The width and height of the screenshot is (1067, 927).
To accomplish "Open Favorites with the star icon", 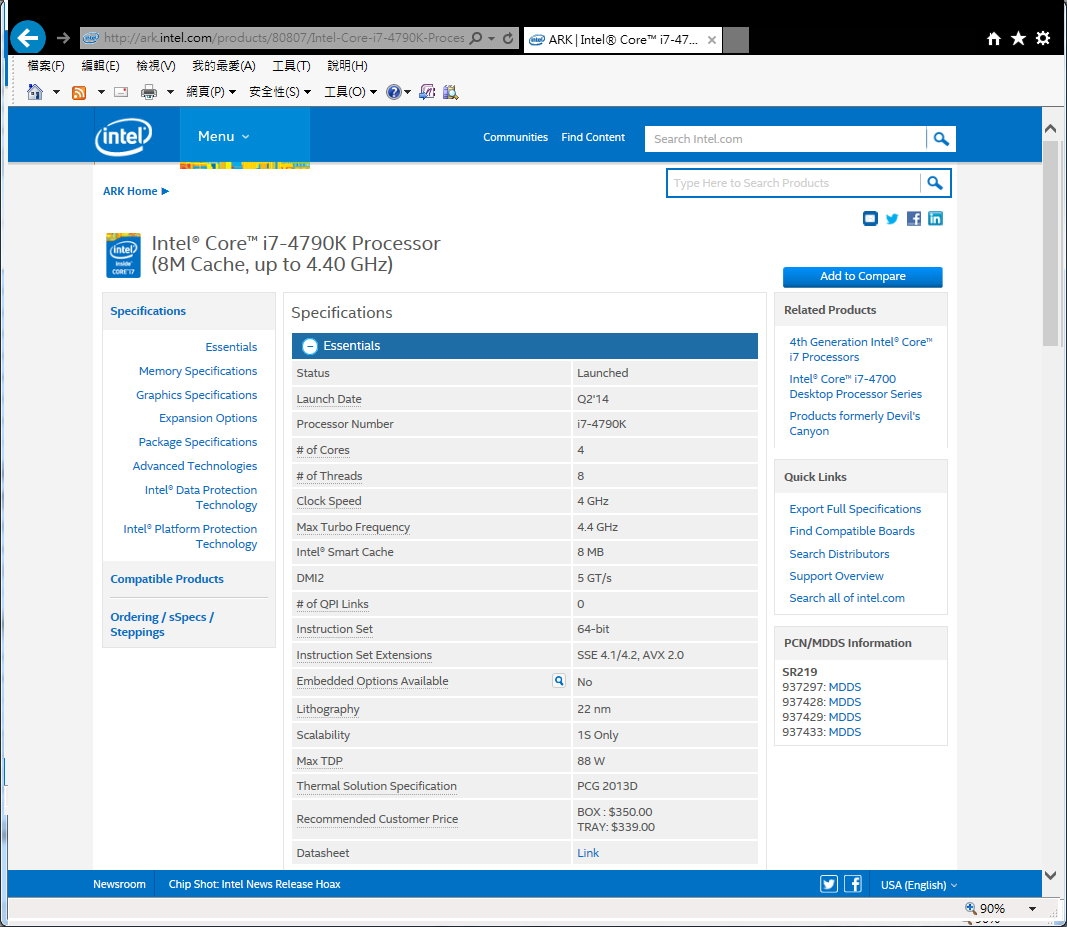I will tap(1018, 39).
